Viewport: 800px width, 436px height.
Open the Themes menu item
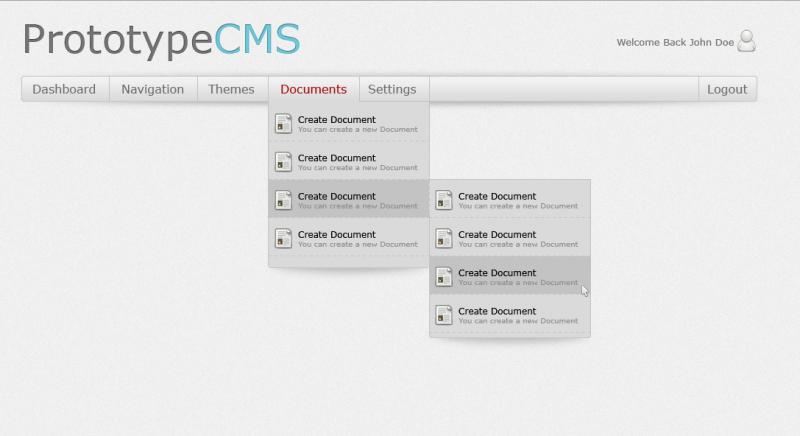pos(231,89)
